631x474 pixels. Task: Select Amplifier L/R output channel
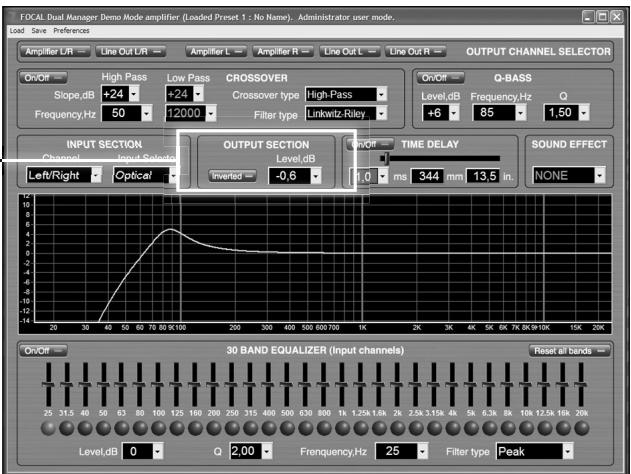(55, 52)
